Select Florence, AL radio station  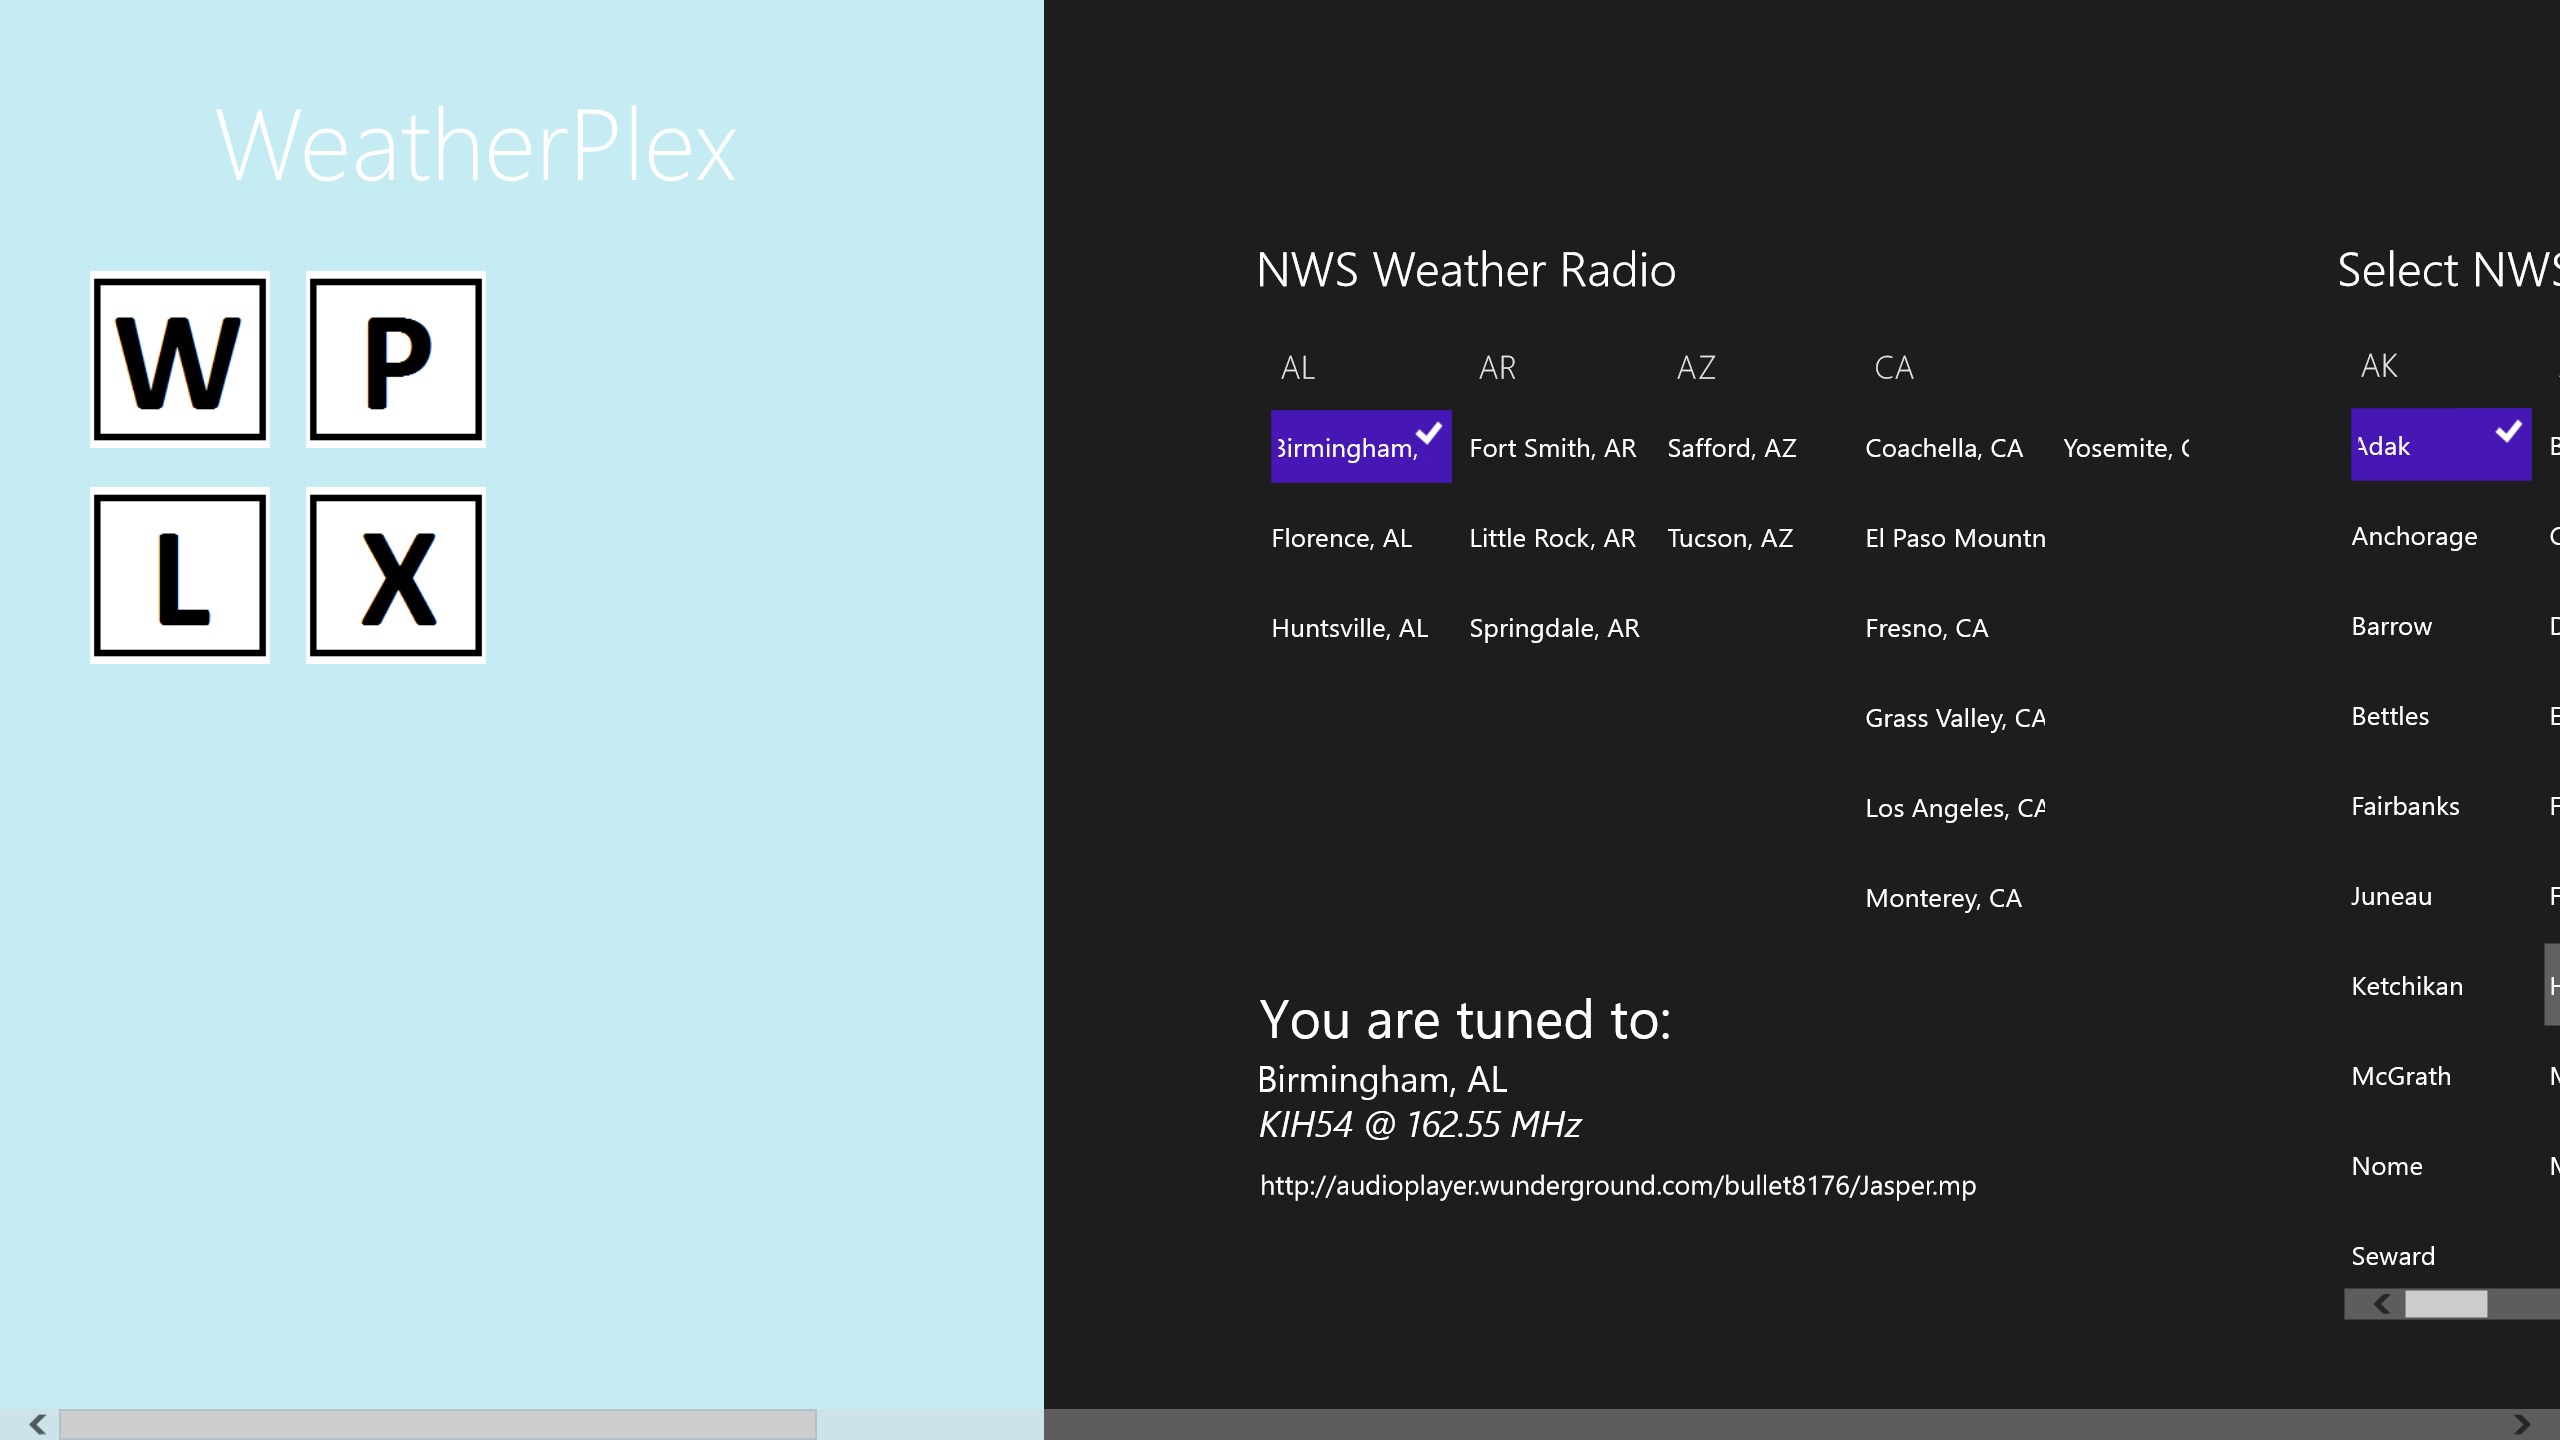coord(1341,538)
